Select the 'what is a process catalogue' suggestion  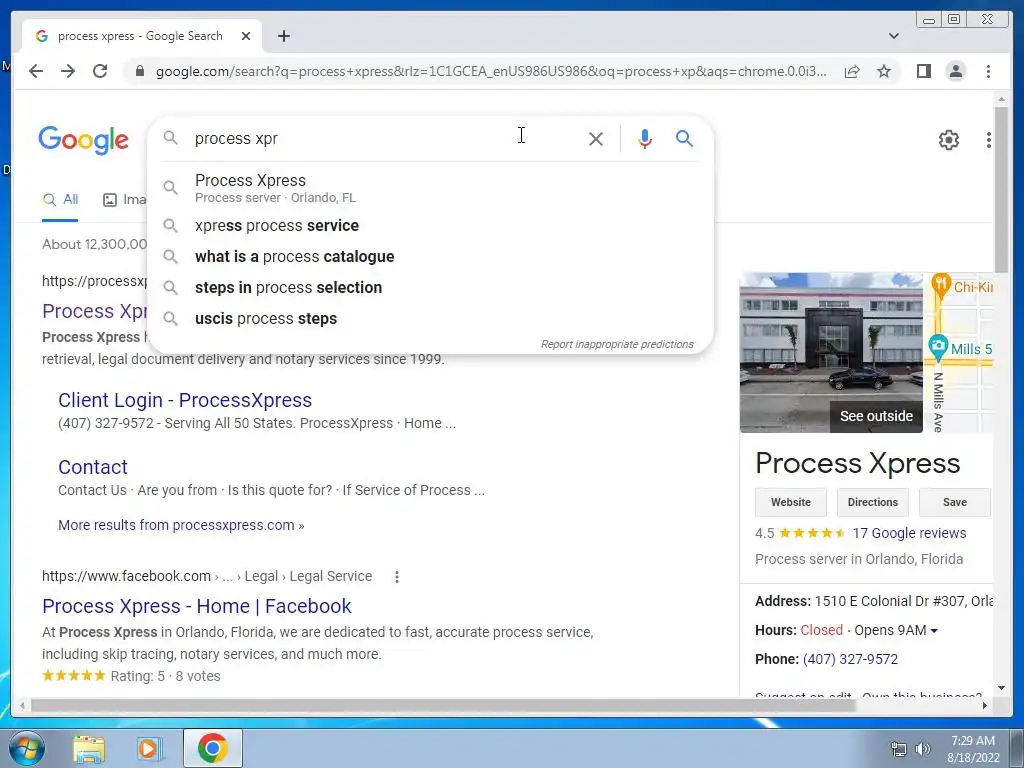tap(431, 257)
